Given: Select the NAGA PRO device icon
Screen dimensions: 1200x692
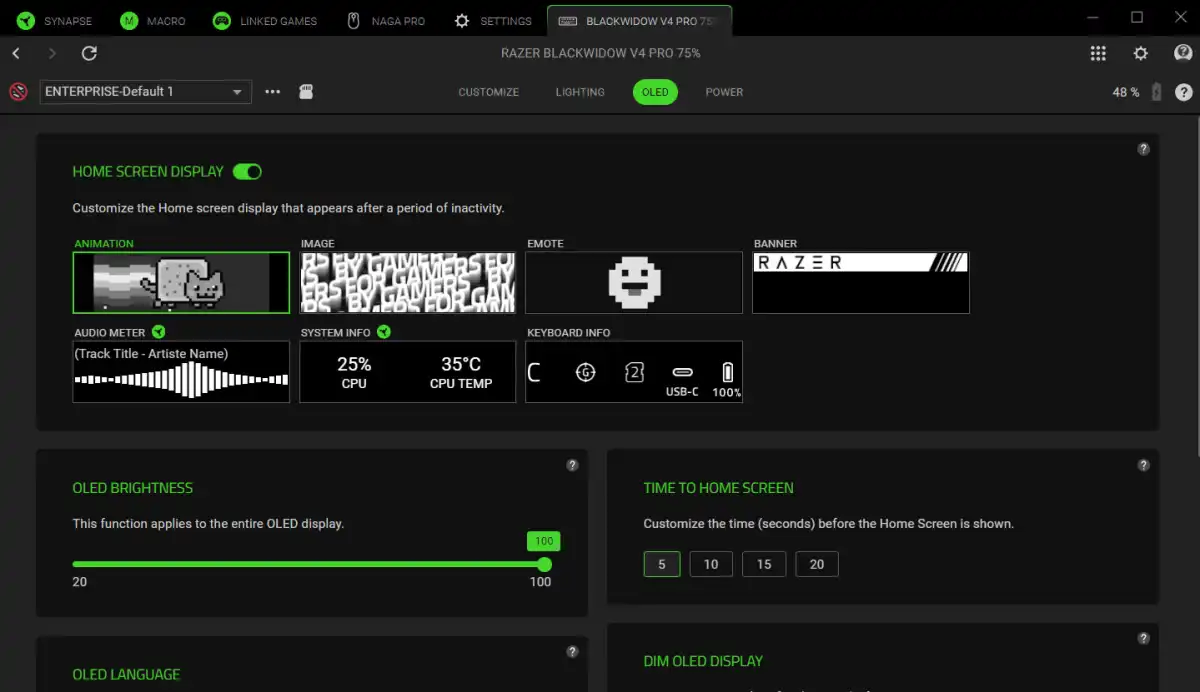Looking at the screenshot, I should 352,20.
